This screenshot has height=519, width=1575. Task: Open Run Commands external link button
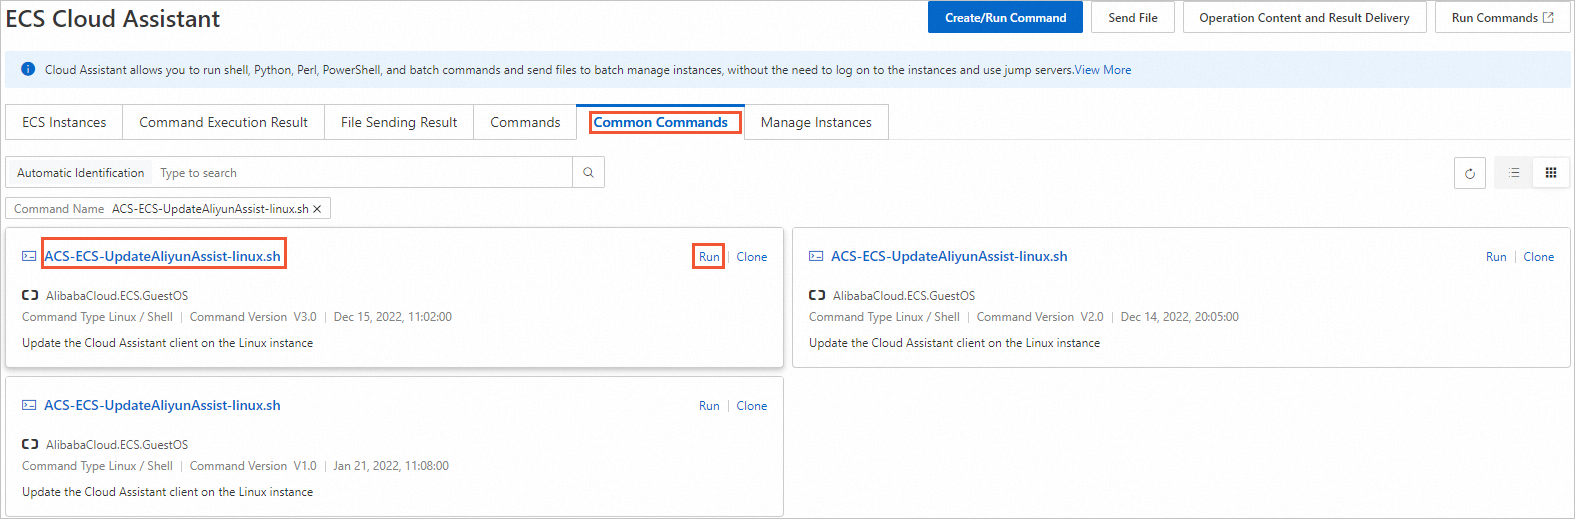pos(1502,18)
